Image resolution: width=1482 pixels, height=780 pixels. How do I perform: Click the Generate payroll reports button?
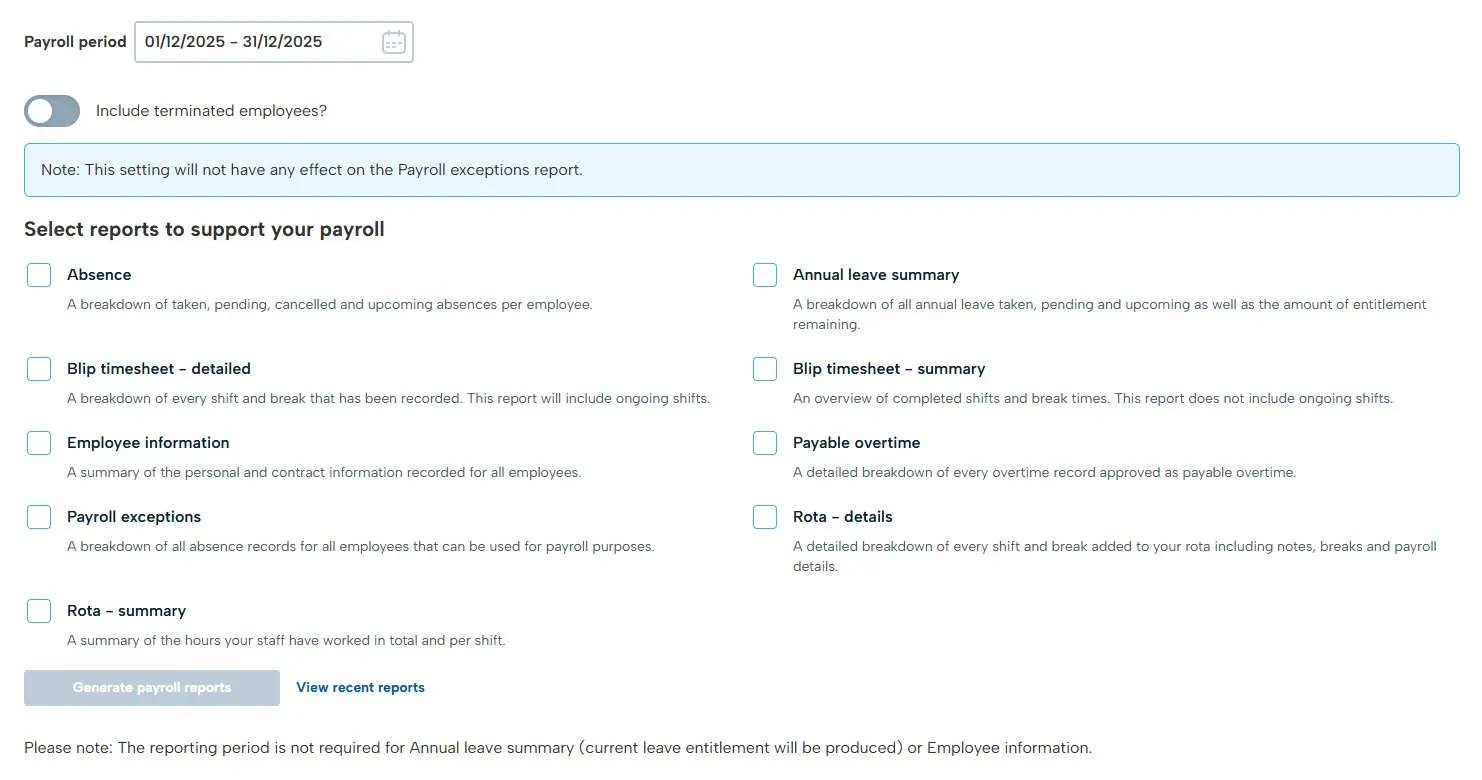[x=152, y=688]
